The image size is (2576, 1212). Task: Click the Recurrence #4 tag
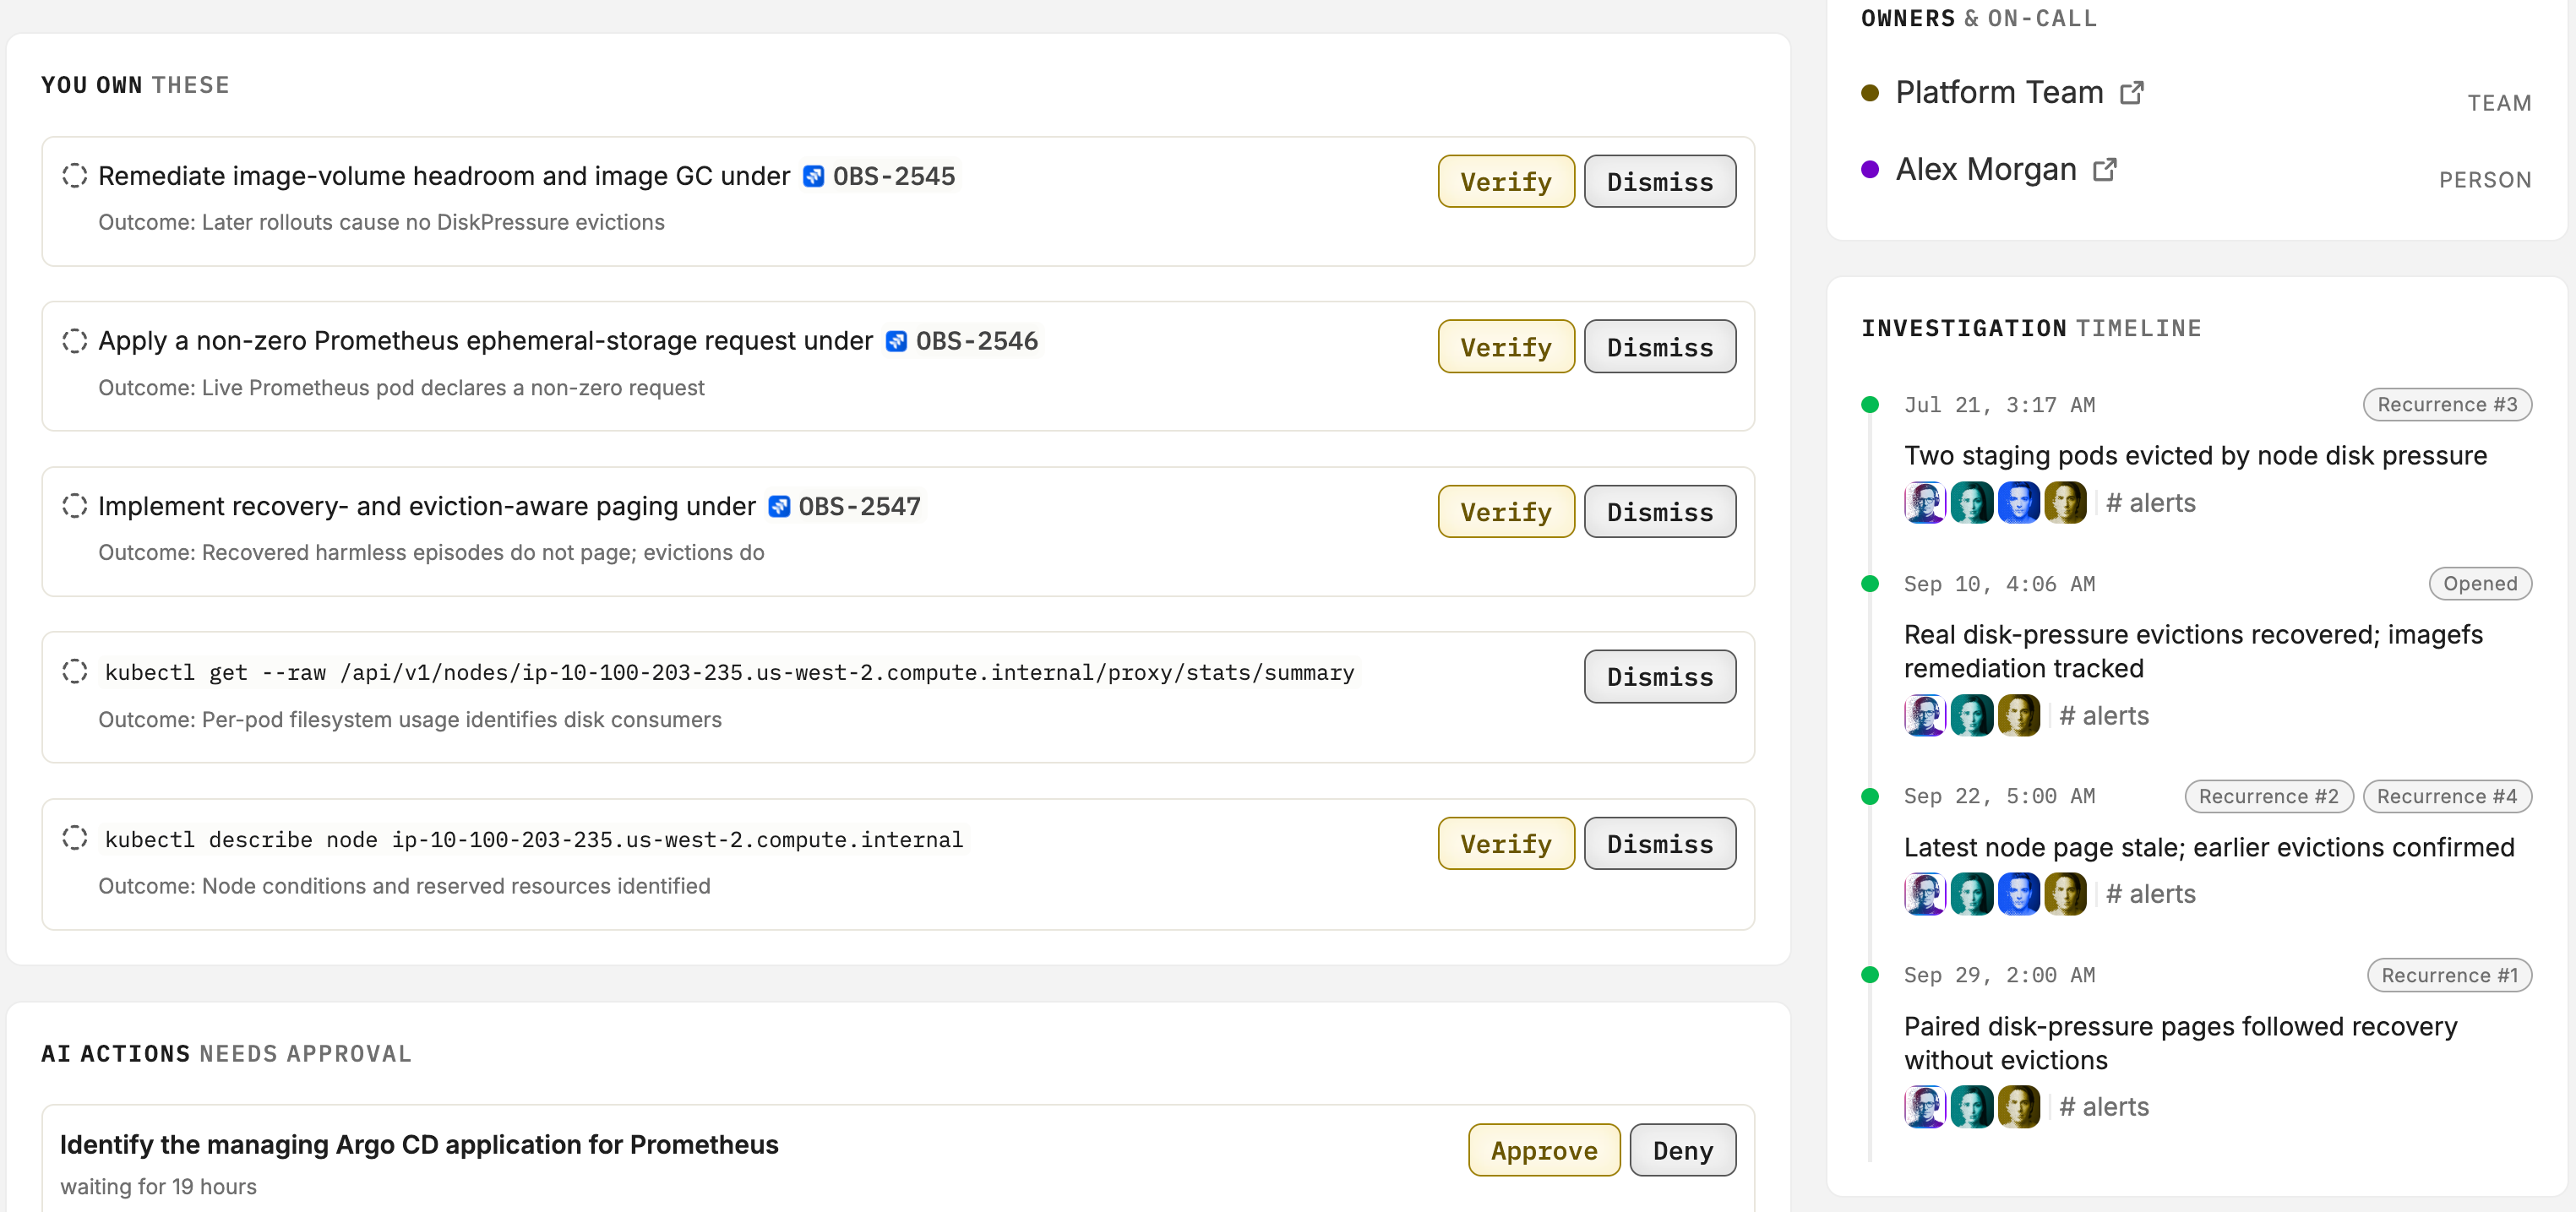pos(2447,797)
